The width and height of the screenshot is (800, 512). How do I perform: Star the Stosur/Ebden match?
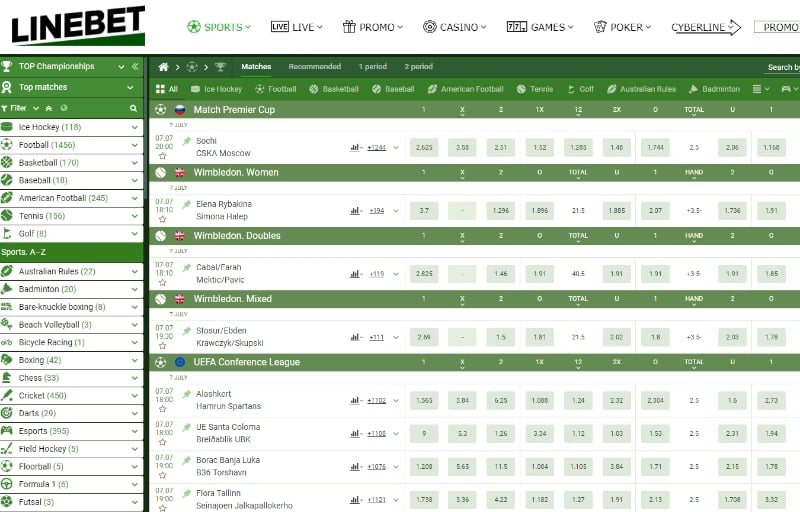tap(163, 346)
